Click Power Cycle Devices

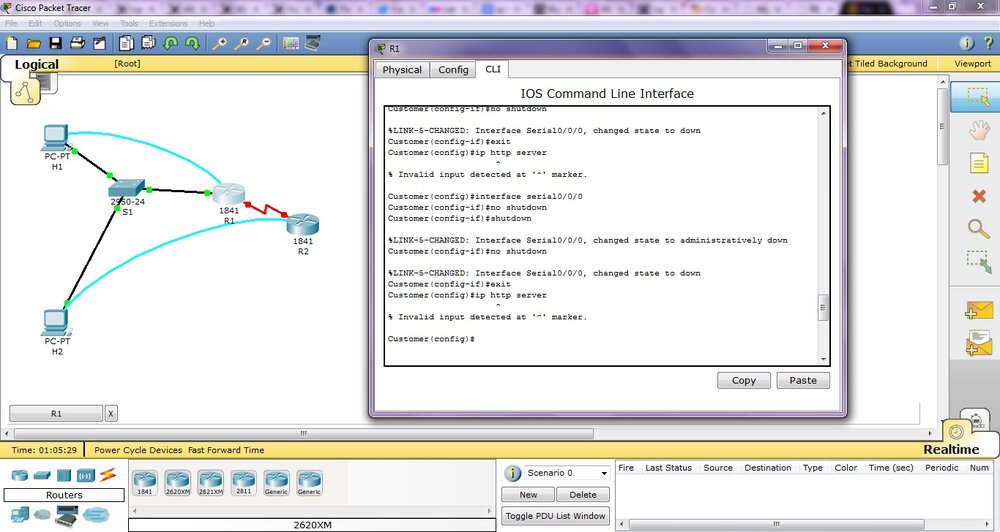(x=138, y=450)
